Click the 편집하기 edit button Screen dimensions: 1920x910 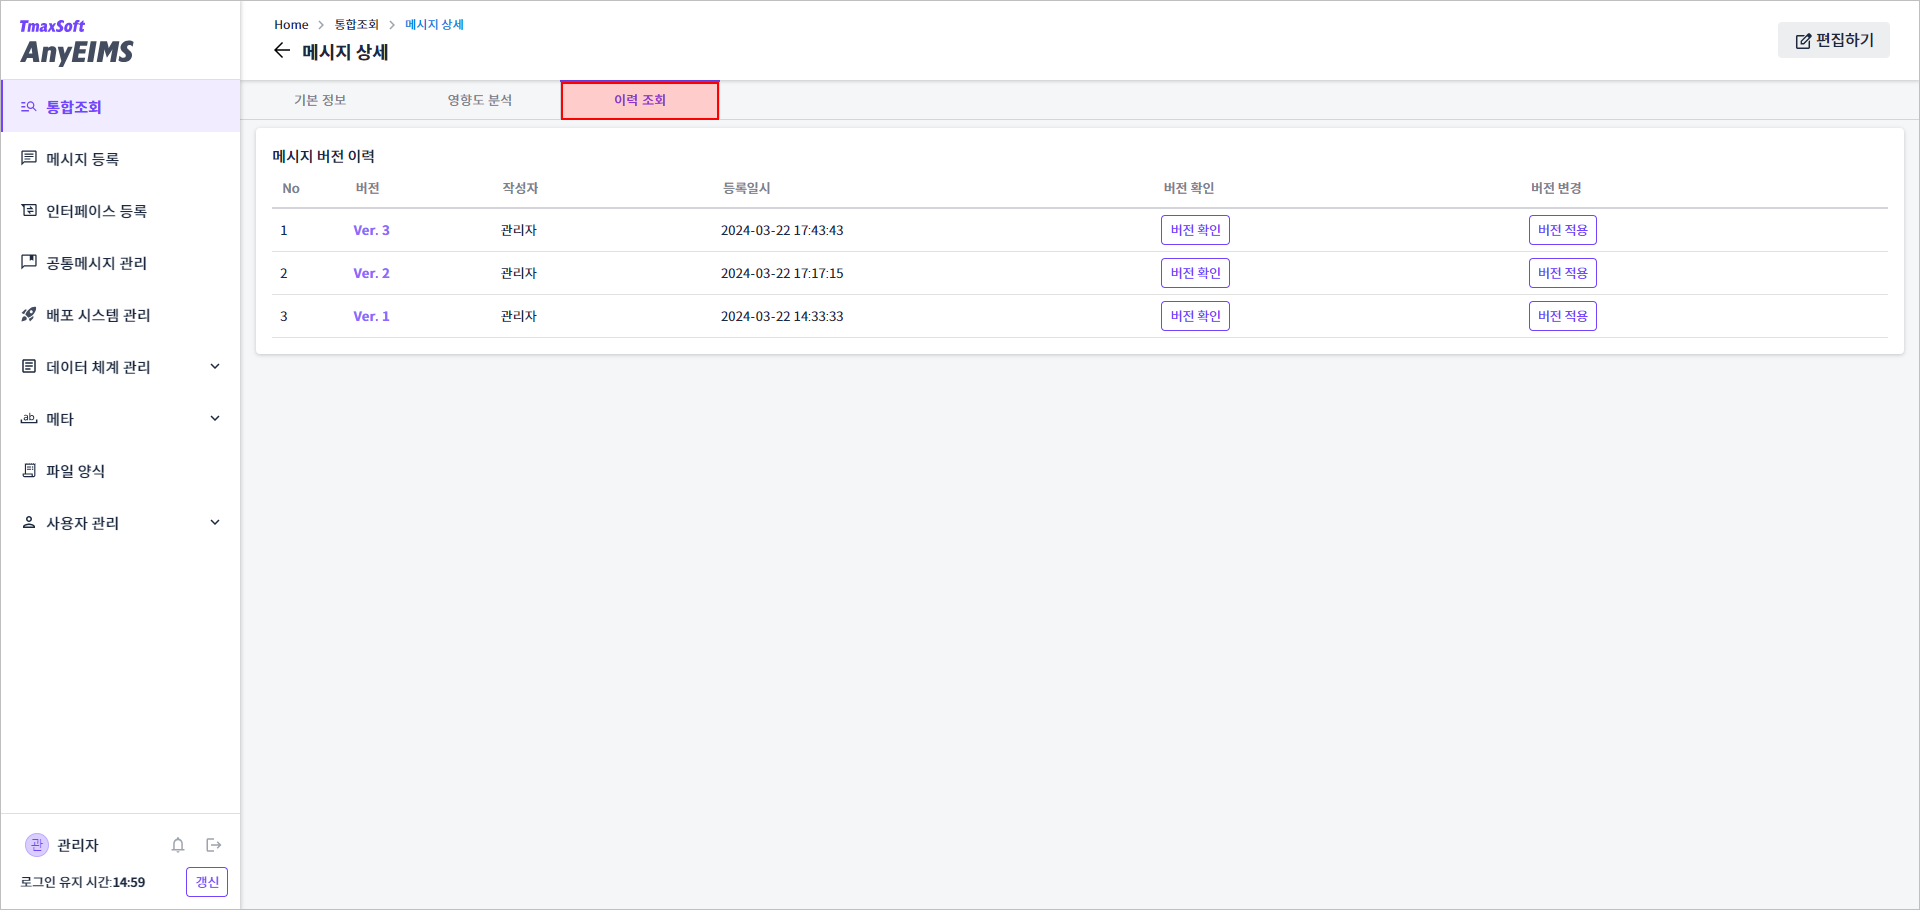(x=1834, y=40)
